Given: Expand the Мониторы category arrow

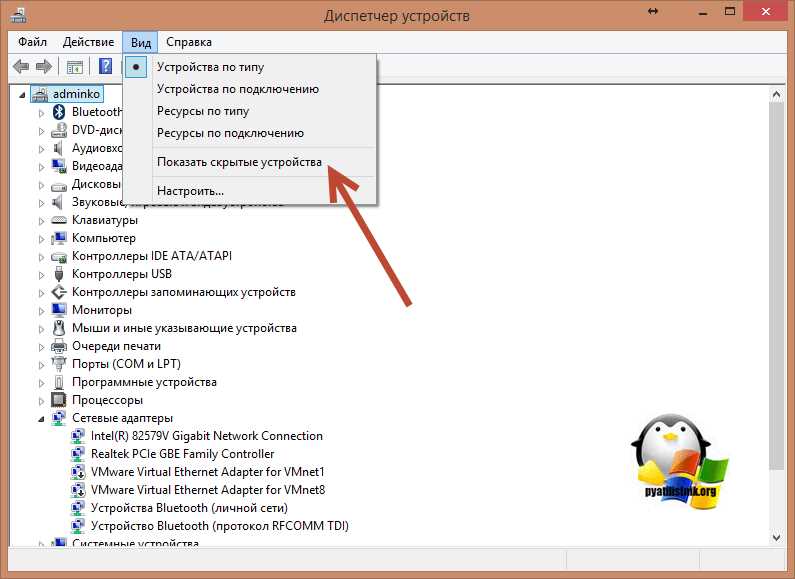Looking at the screenshot, I should pos(41,310).
